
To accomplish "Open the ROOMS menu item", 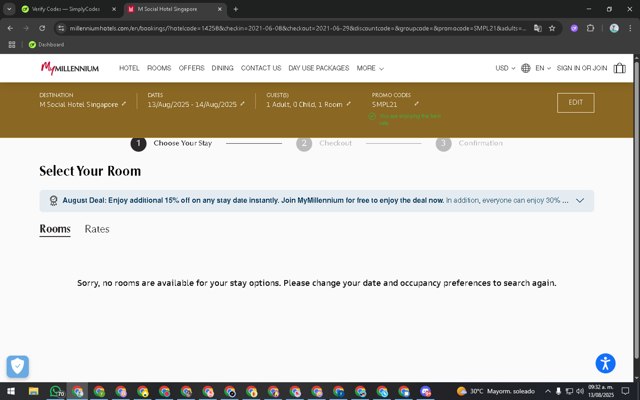I will click(159, 68).
